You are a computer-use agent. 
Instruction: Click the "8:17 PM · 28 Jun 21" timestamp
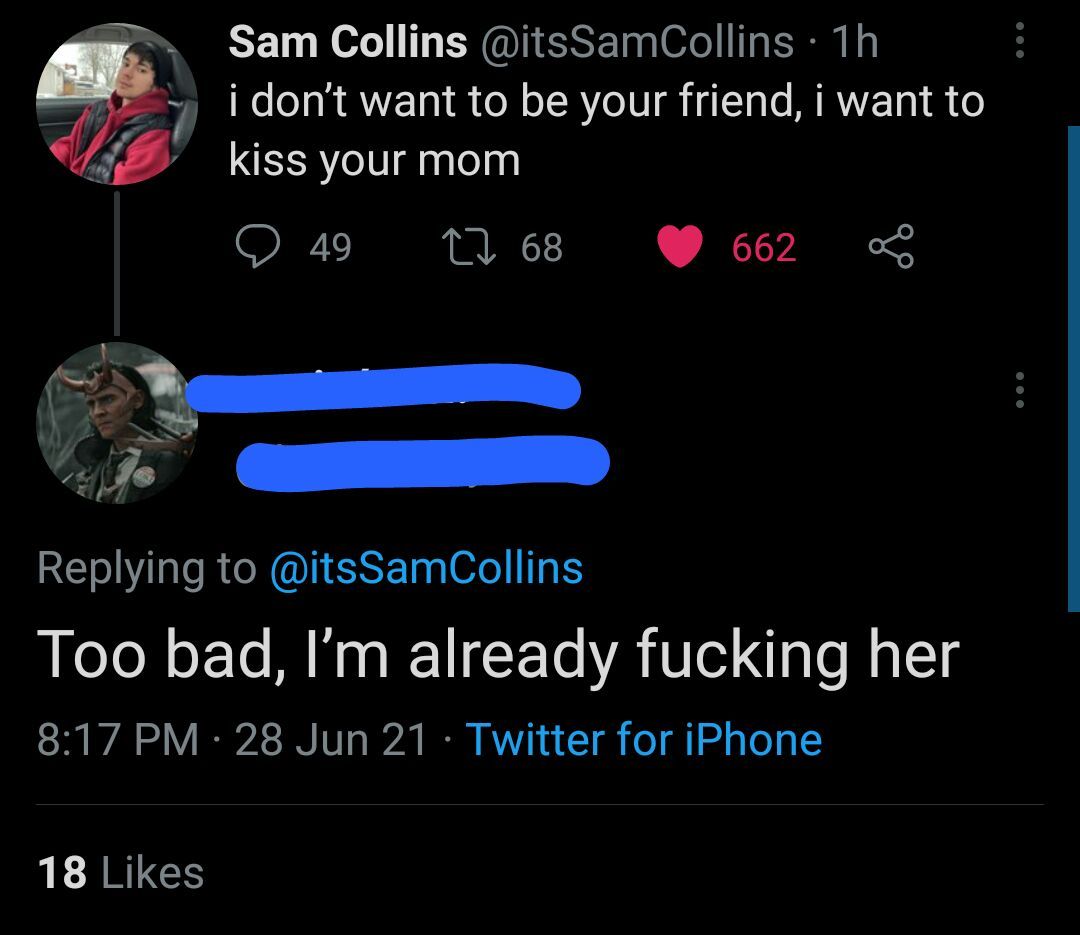coord(232,740)
